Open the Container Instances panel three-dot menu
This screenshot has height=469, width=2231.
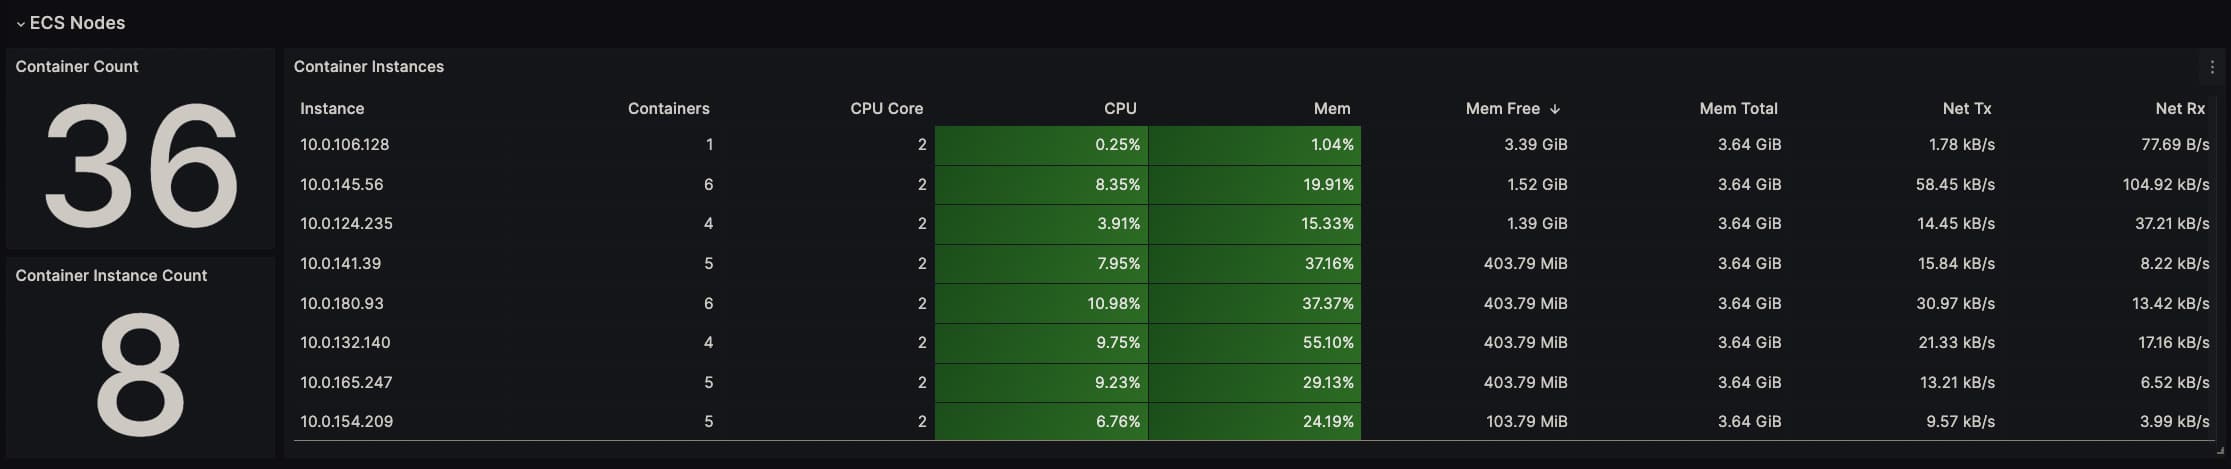pyautogui.click(x=2211, y=67)
